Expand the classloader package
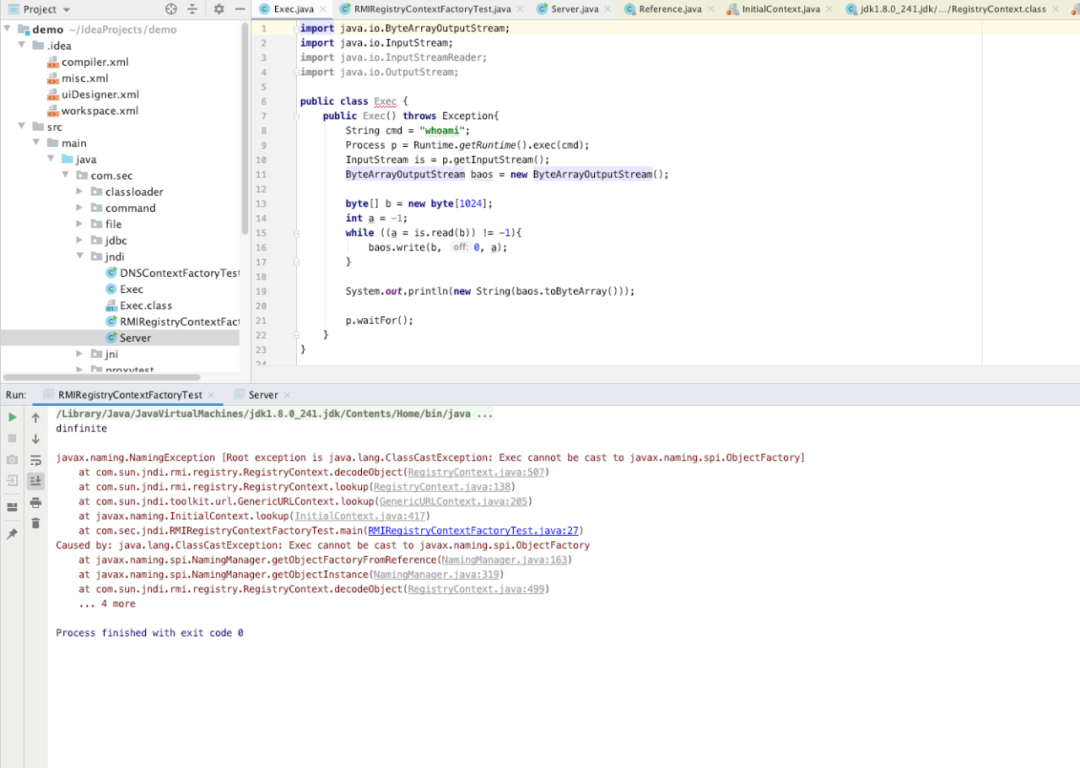The image size is (1080, 768). tap(80, 191)
